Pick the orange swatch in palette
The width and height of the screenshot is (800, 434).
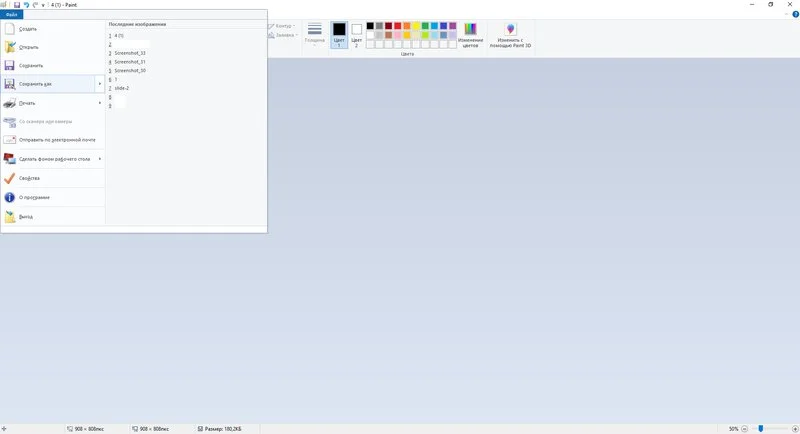point(407,25)
